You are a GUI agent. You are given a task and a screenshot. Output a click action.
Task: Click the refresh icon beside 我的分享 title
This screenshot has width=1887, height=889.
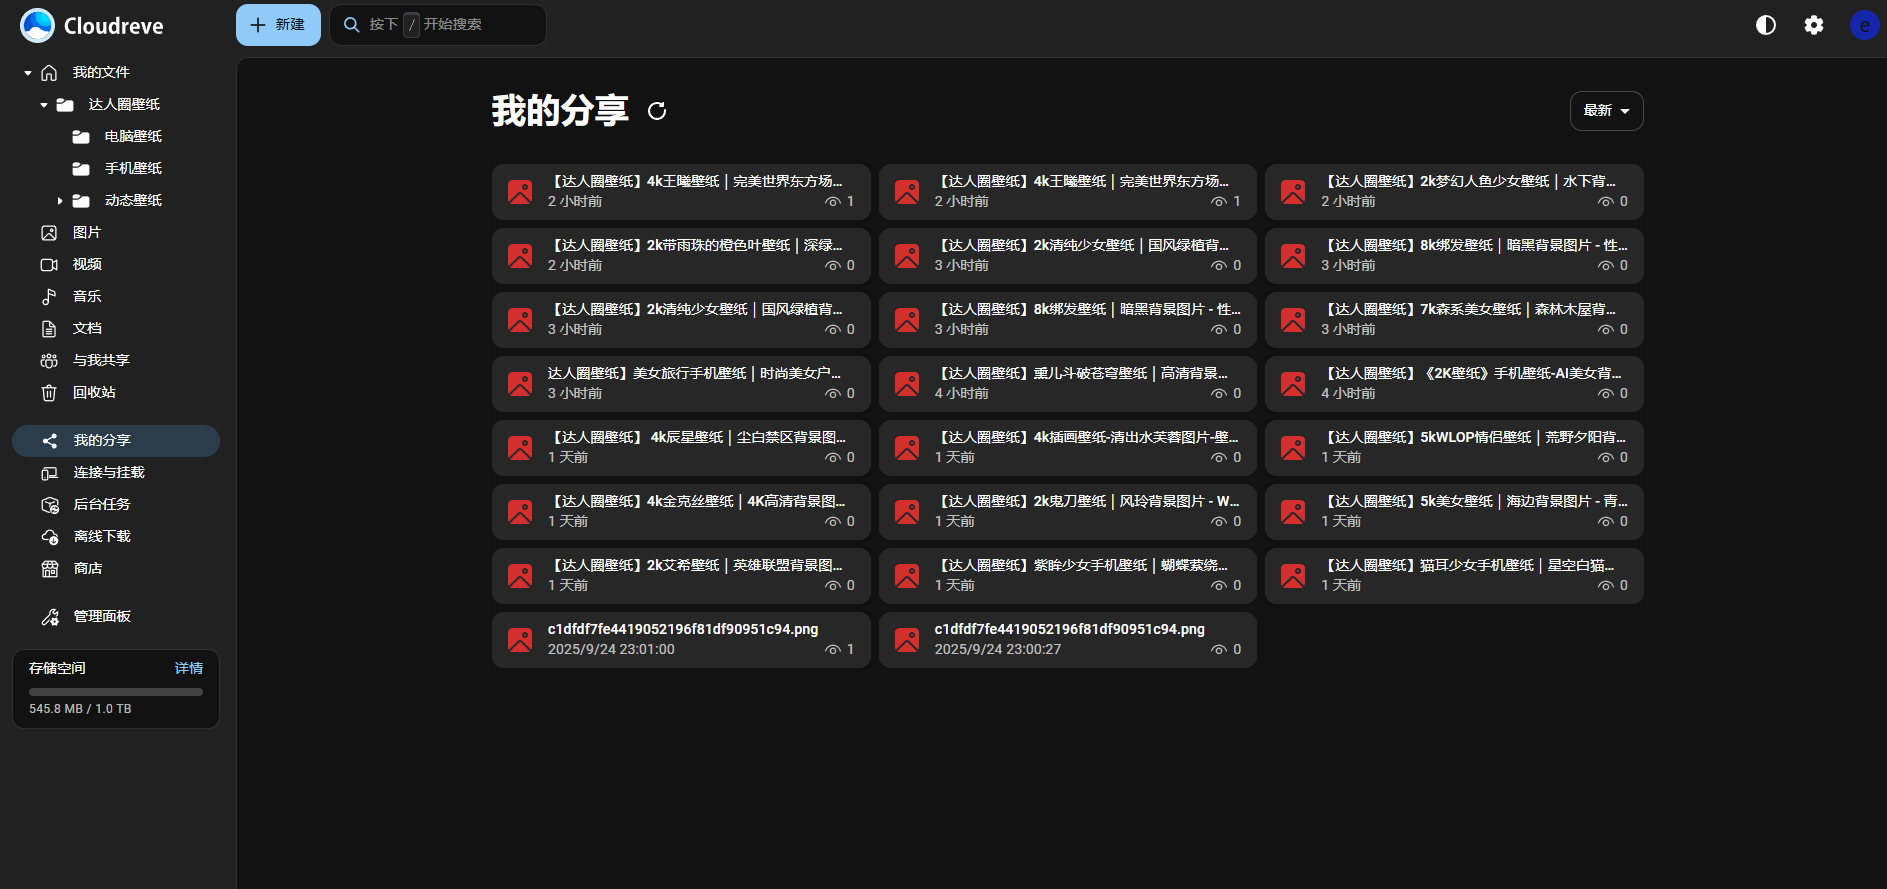[657, 111]
